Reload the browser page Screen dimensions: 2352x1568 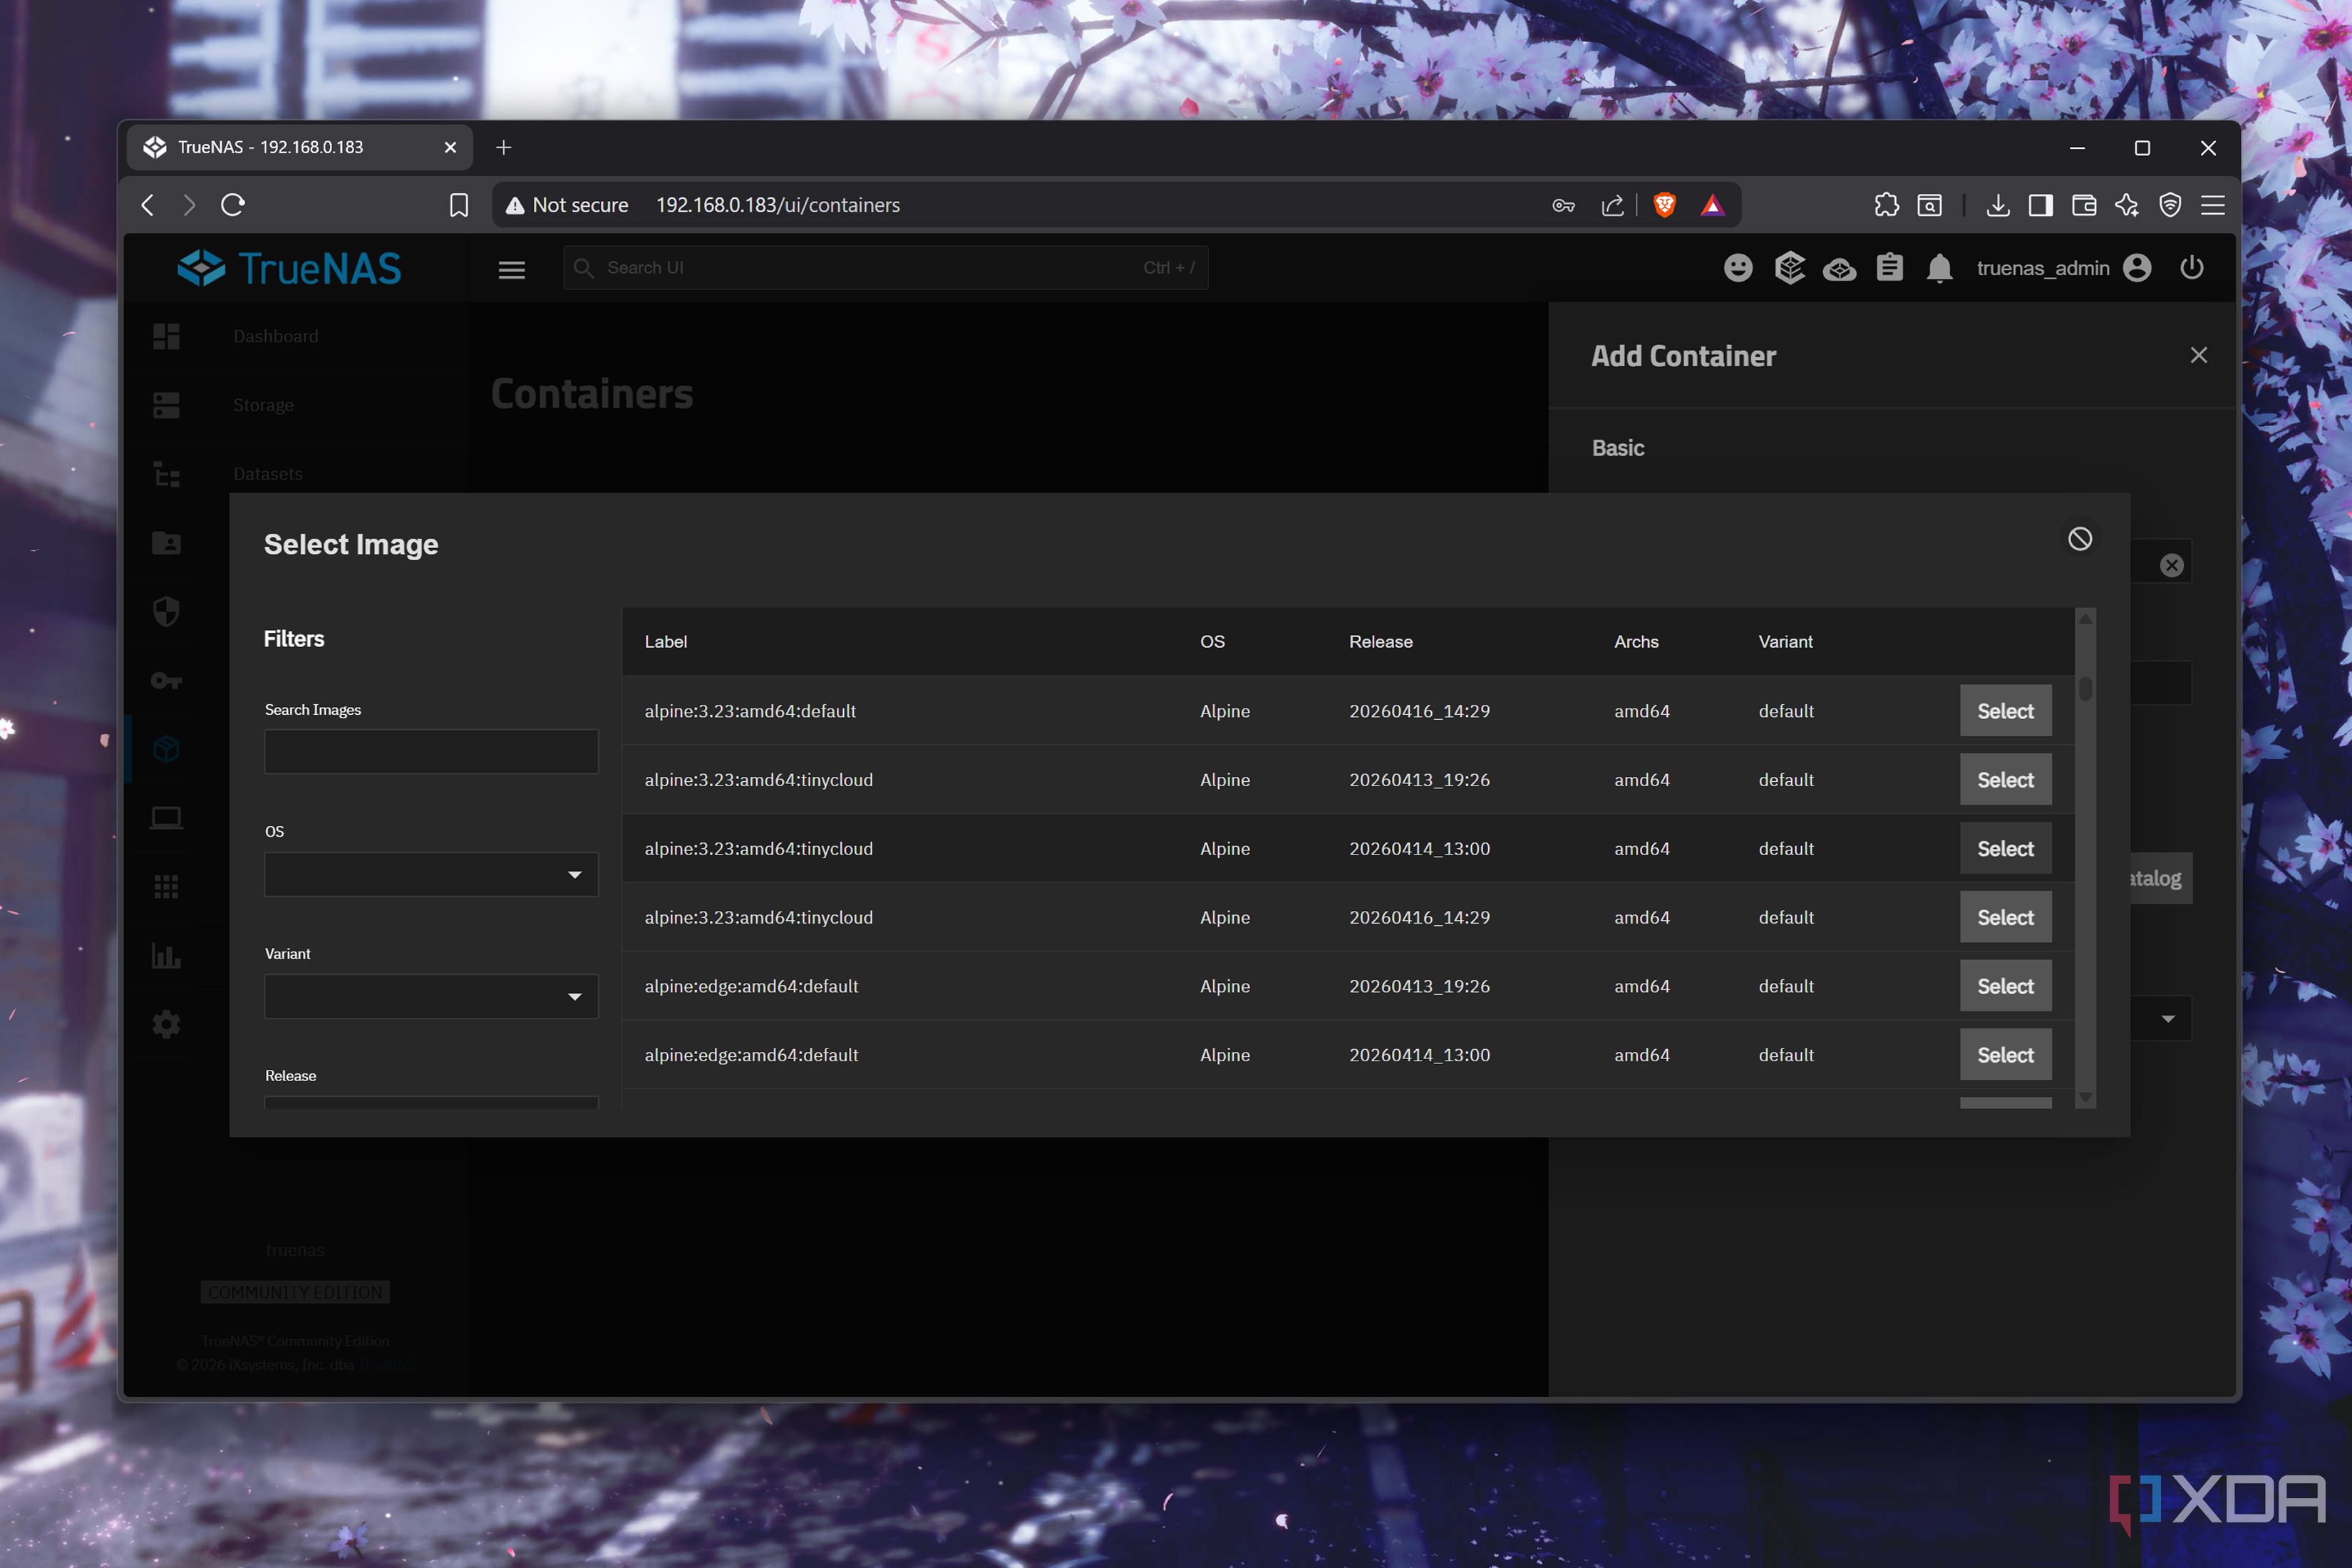point(233,205)
